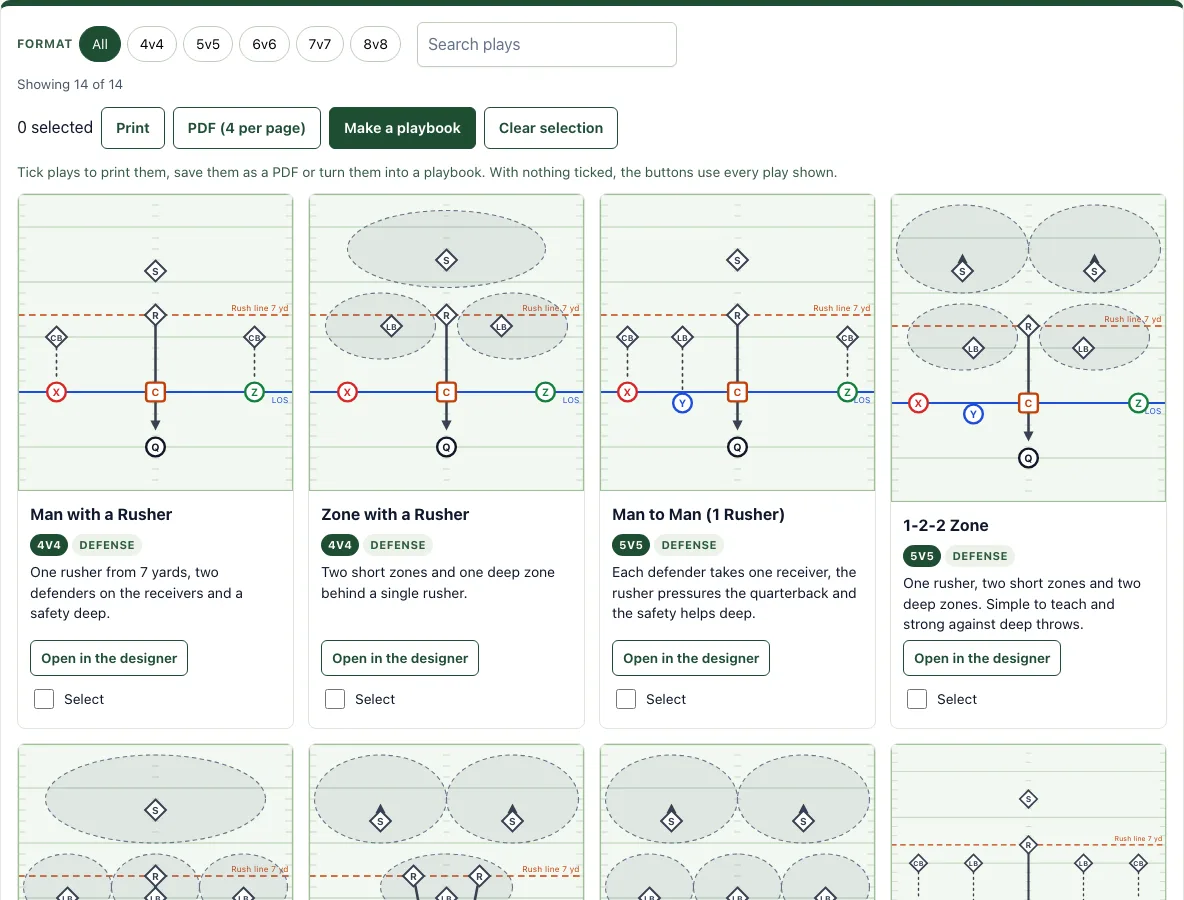The height and width of the screenshot is (900, 1184).
Task: Click quarterback Q in Man to Man (1 Rusher)
Action: point(737,447)
